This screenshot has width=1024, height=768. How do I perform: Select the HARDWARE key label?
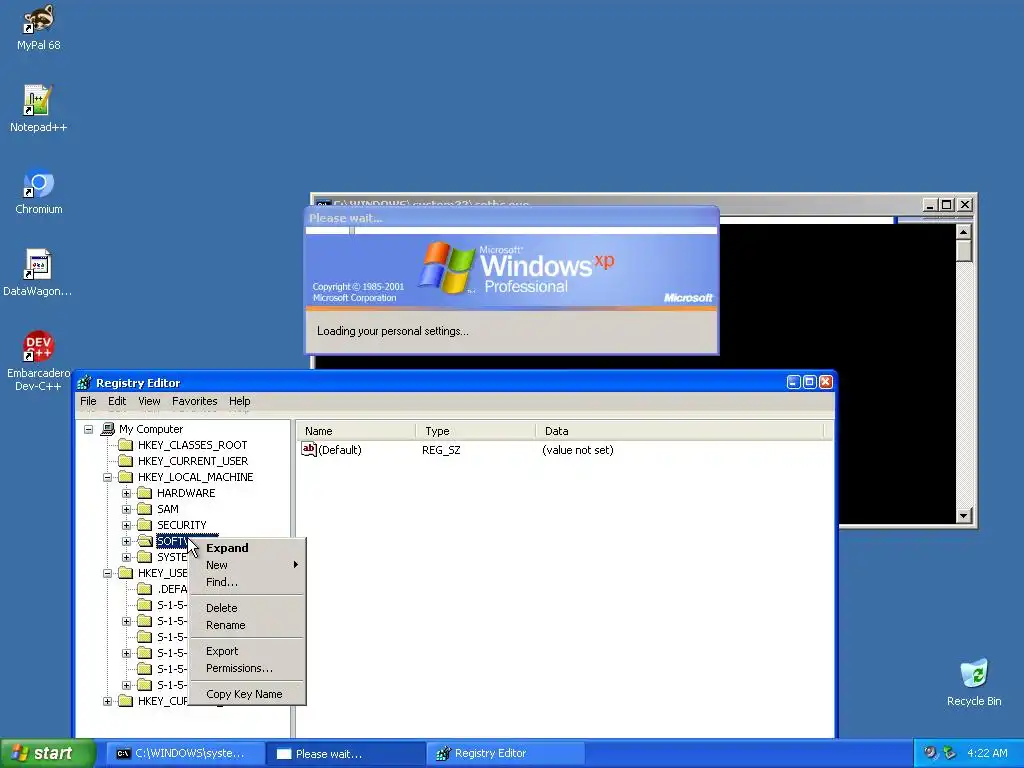186,493
